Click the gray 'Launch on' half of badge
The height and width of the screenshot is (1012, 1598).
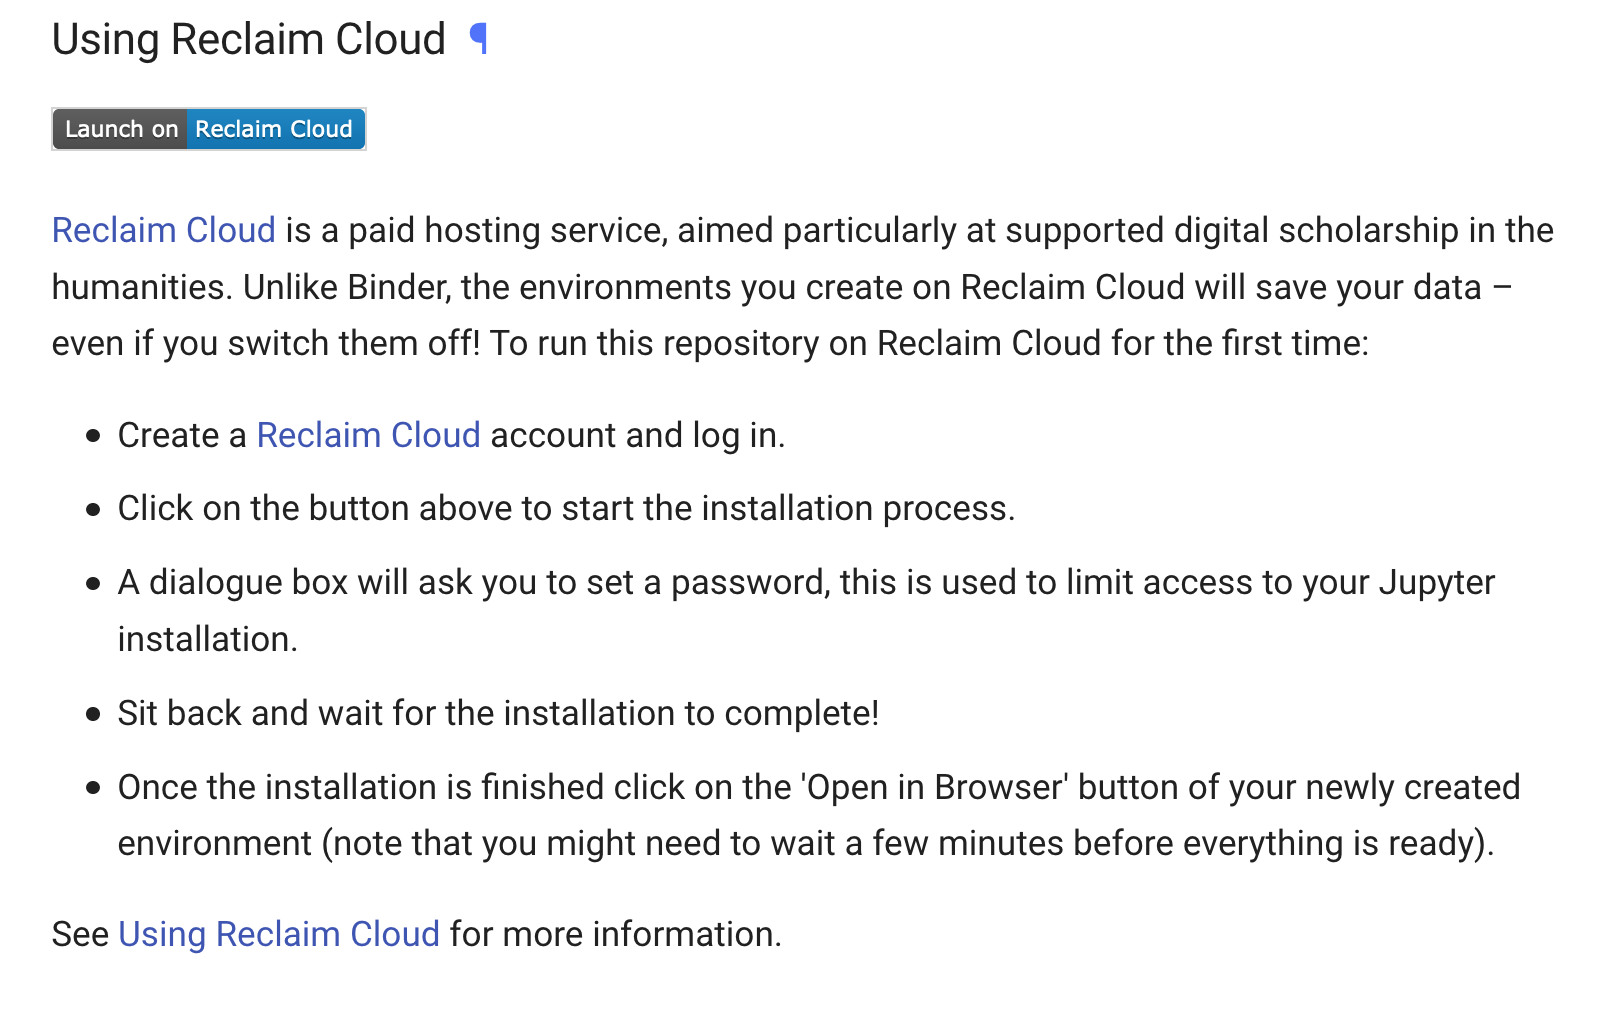pos(120,129)
